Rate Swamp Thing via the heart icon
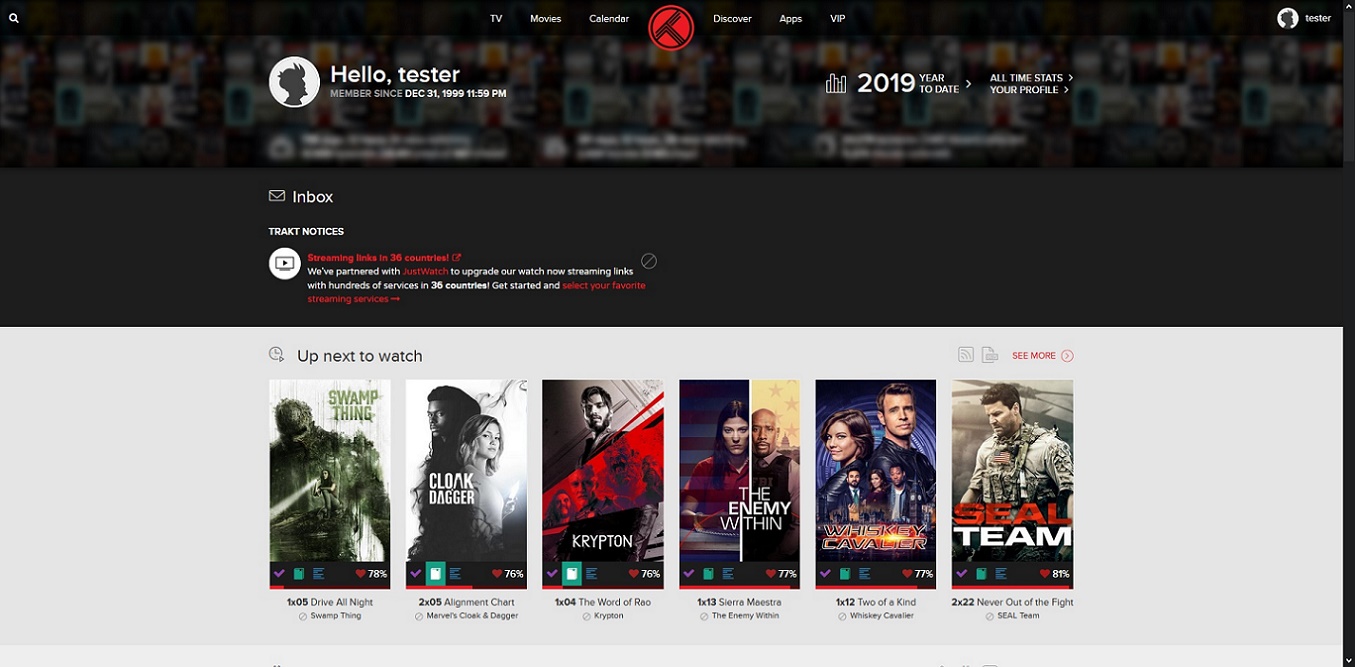1355x667 pixels. 361,574
